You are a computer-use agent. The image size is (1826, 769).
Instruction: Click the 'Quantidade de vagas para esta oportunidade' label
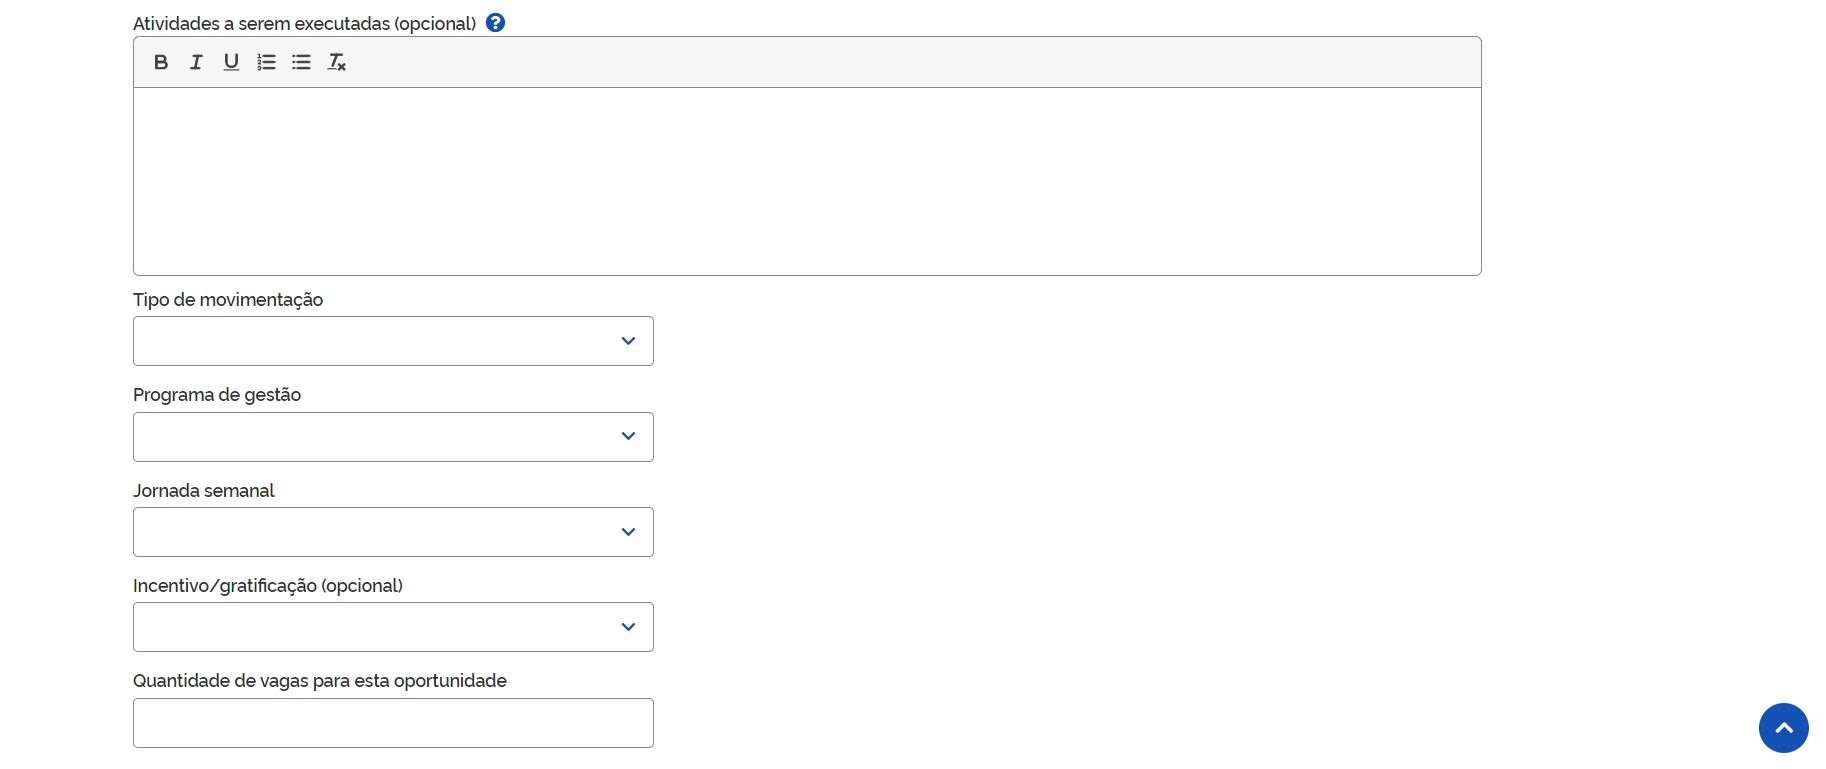click(x=320, y=681)
